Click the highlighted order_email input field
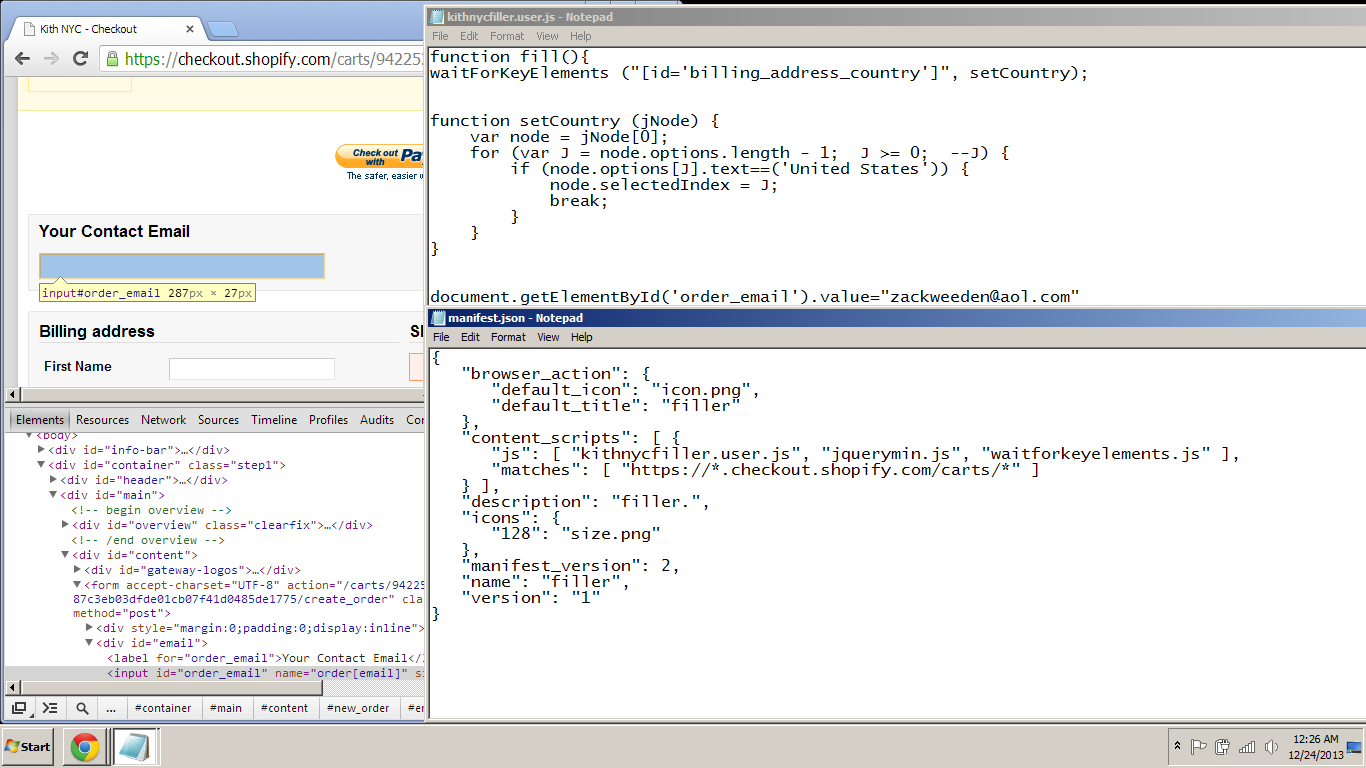Viewport: 1366px width, 768px height. 182,266
